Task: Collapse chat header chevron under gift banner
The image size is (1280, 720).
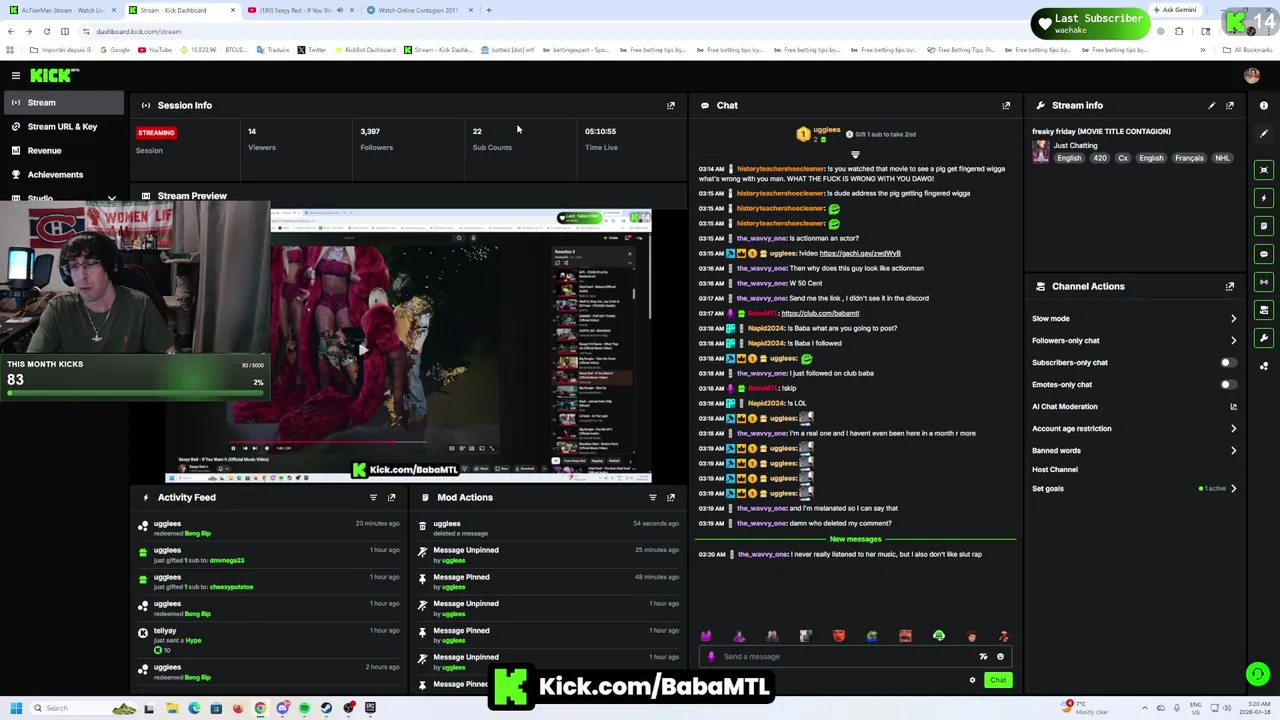Action: click(x=855, y=155)
